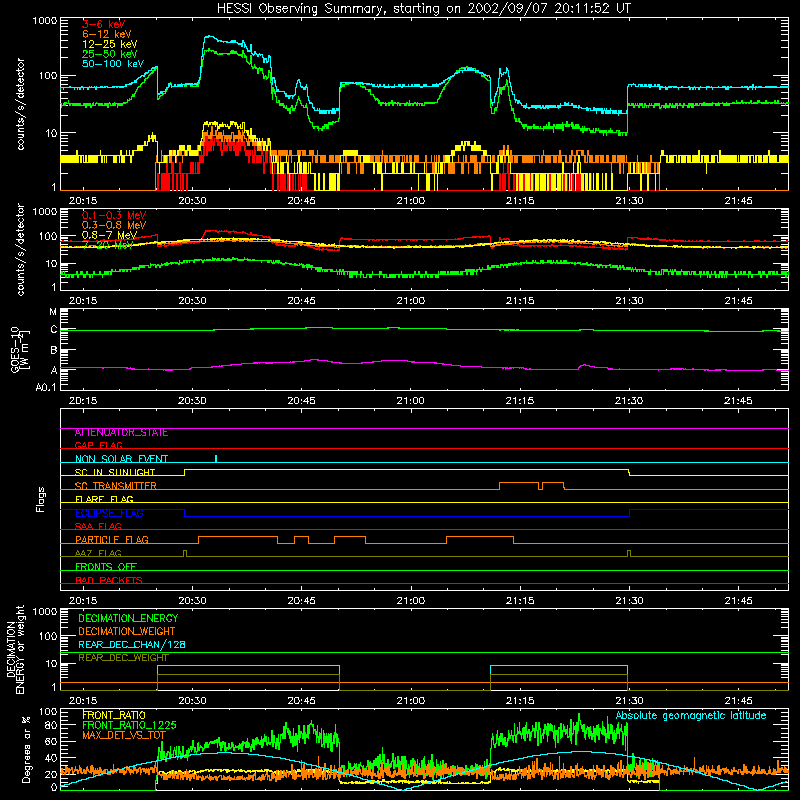Select the SC_TRANSMITTER flag label

point(115,486)
